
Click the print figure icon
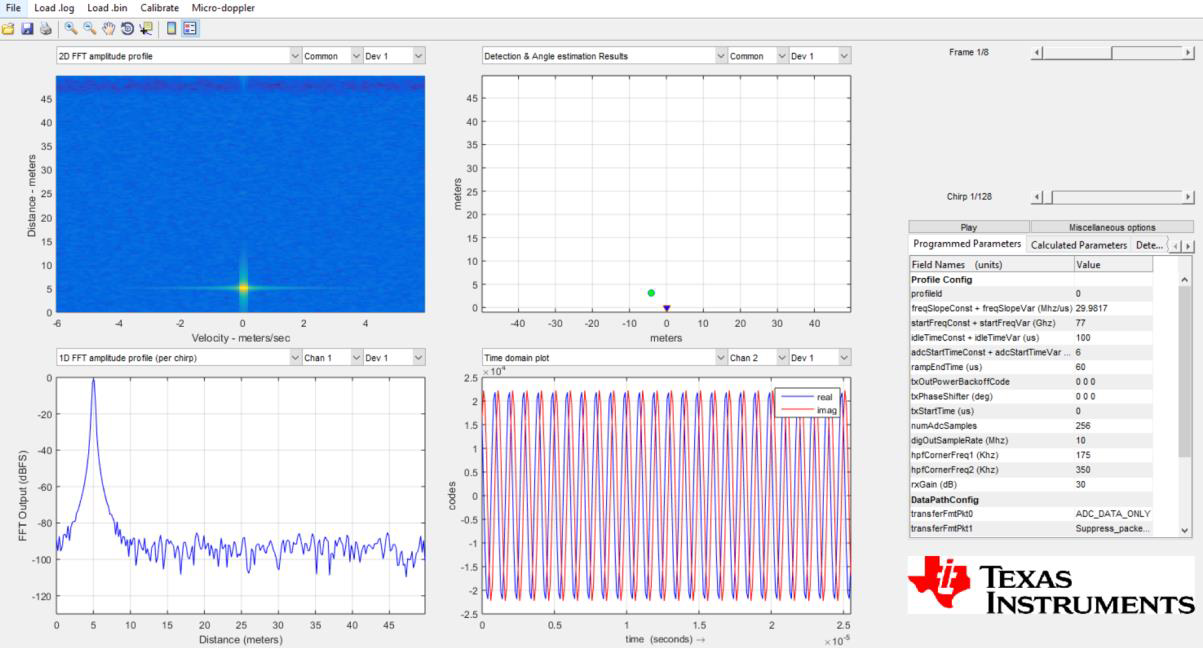pos(45,29)
